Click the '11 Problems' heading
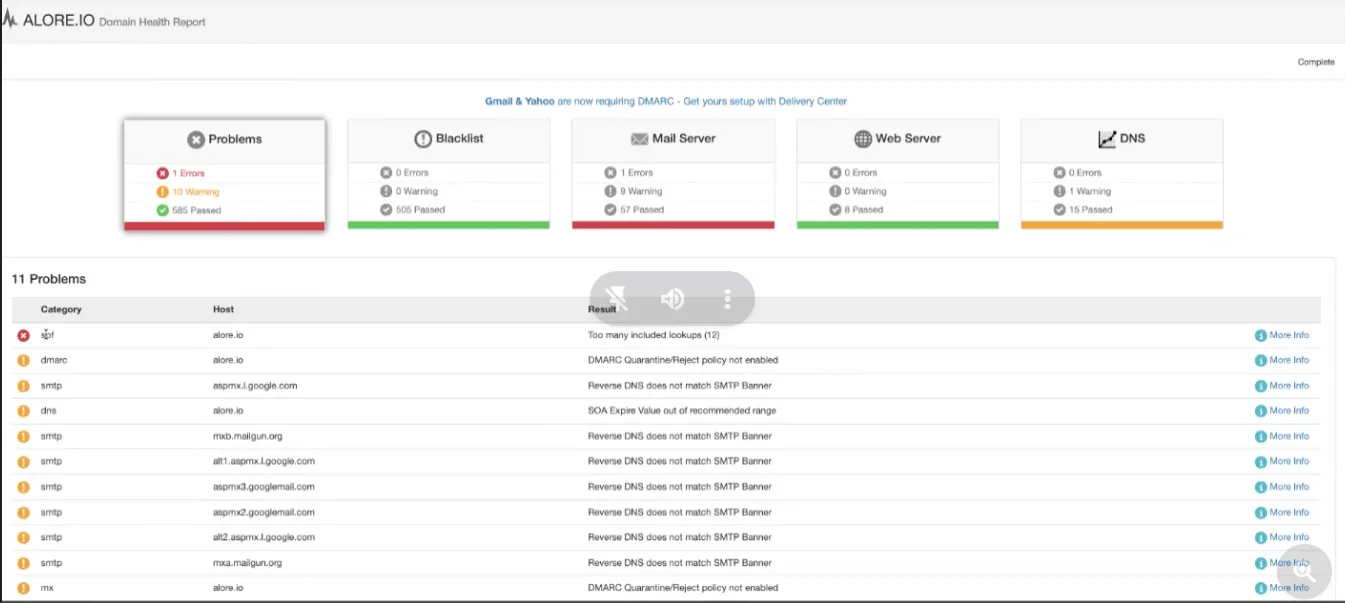The height and width of the screenshot is (603, 1345). 49,279
